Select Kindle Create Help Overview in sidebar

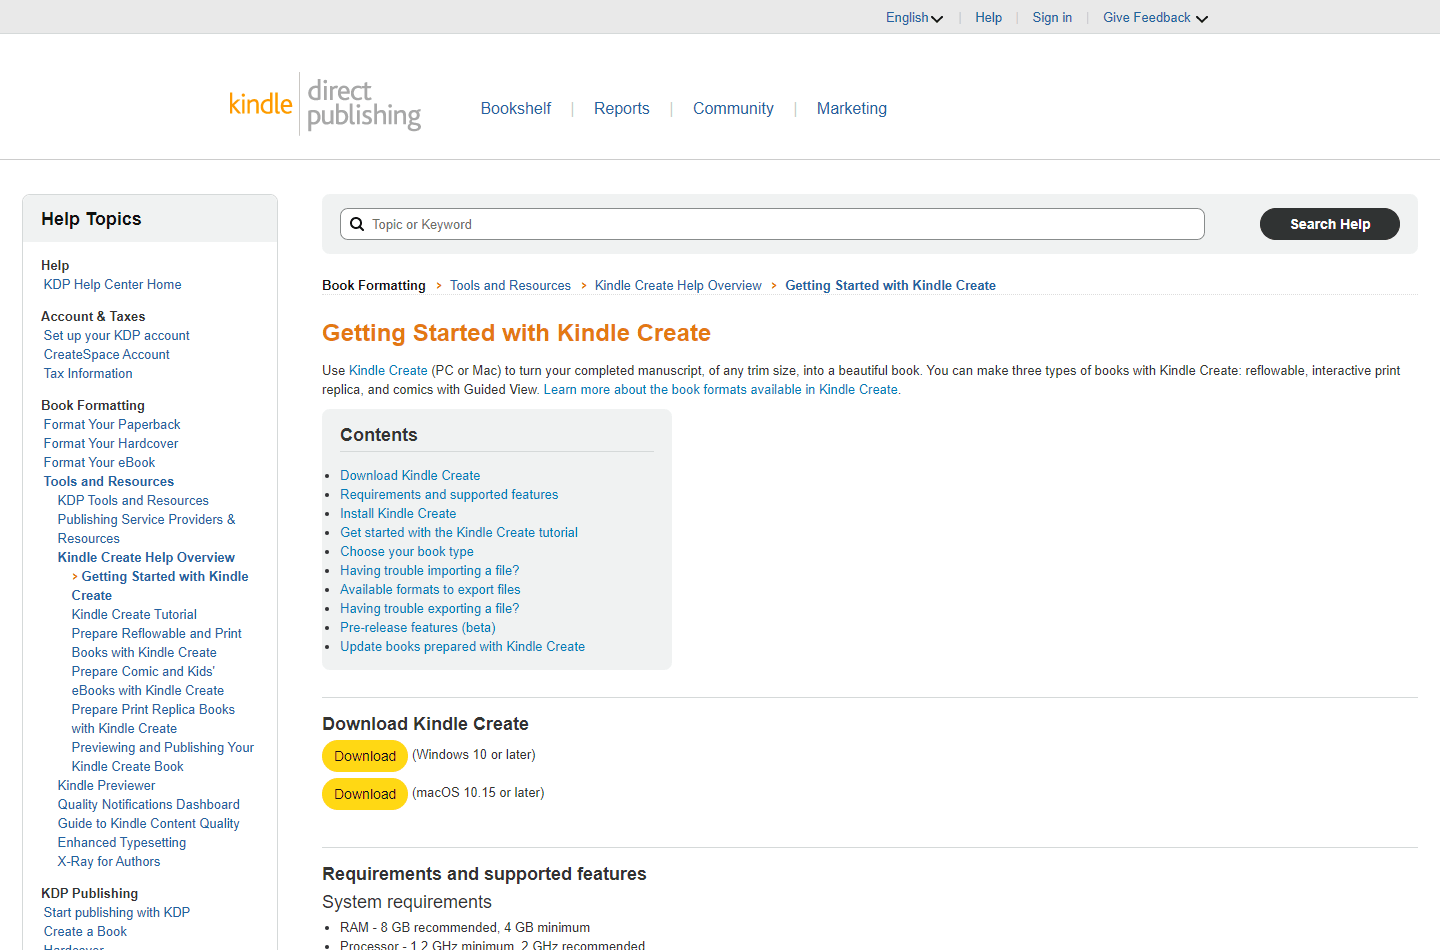coord(146,557)
